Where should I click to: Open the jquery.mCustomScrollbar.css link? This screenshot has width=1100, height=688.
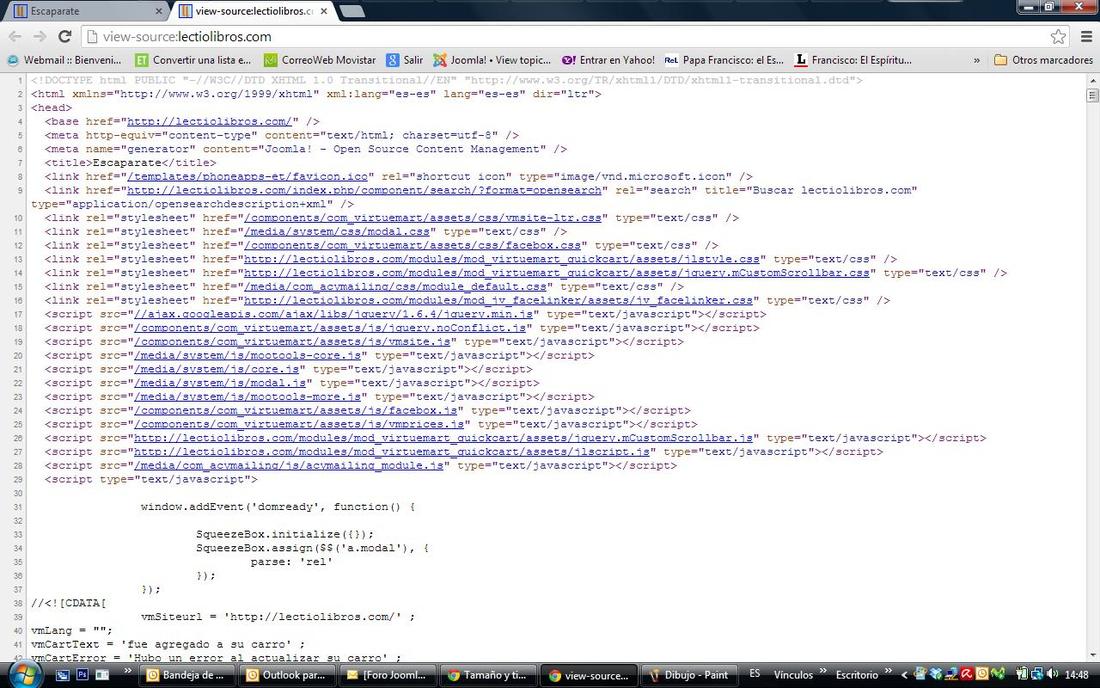[x=556, y=273]
